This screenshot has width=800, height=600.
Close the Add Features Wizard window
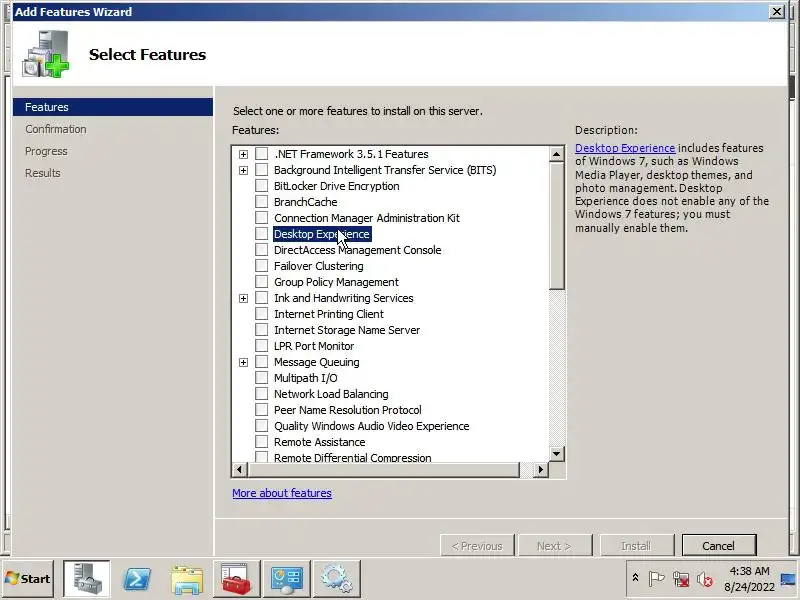[777, 11]
